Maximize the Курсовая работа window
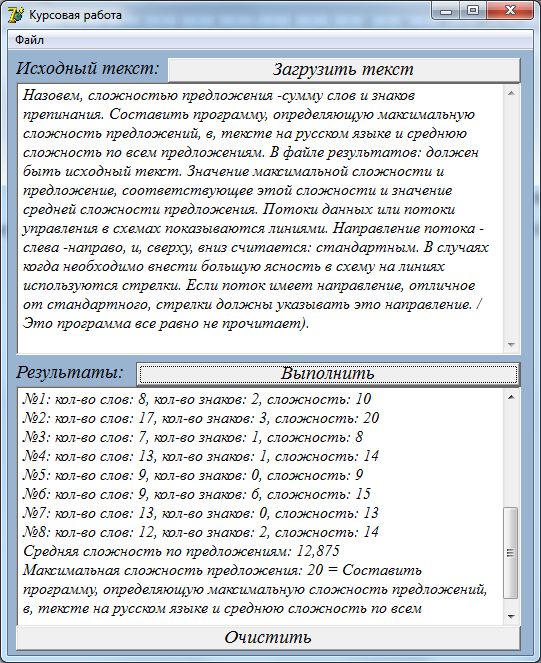Image resolution: width=541 pixels, height=663 pixels. (472, 10)
